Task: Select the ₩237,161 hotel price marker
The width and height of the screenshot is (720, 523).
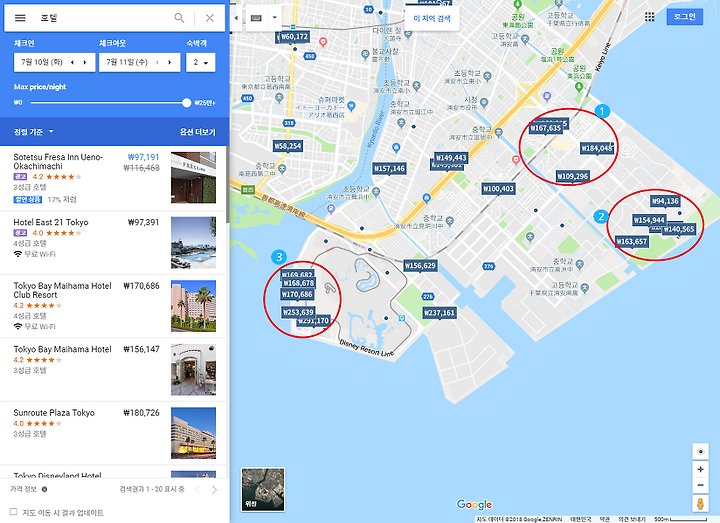Action: pyautogui.click(x=439, y=313)
